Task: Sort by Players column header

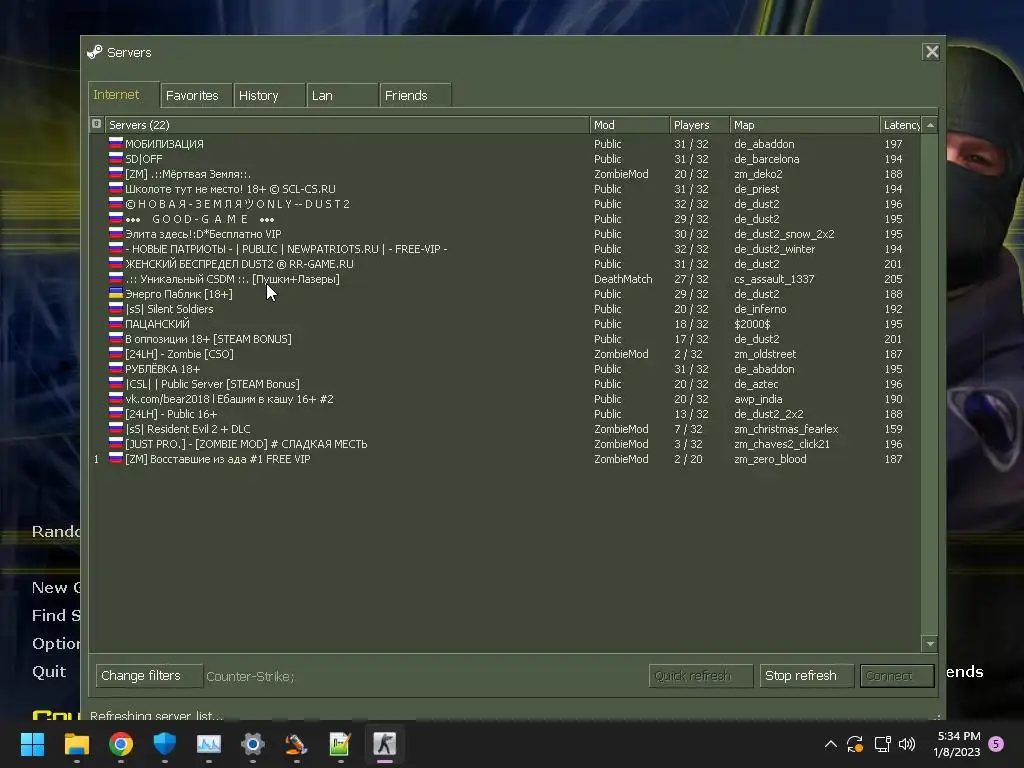Action: (699, 125)
